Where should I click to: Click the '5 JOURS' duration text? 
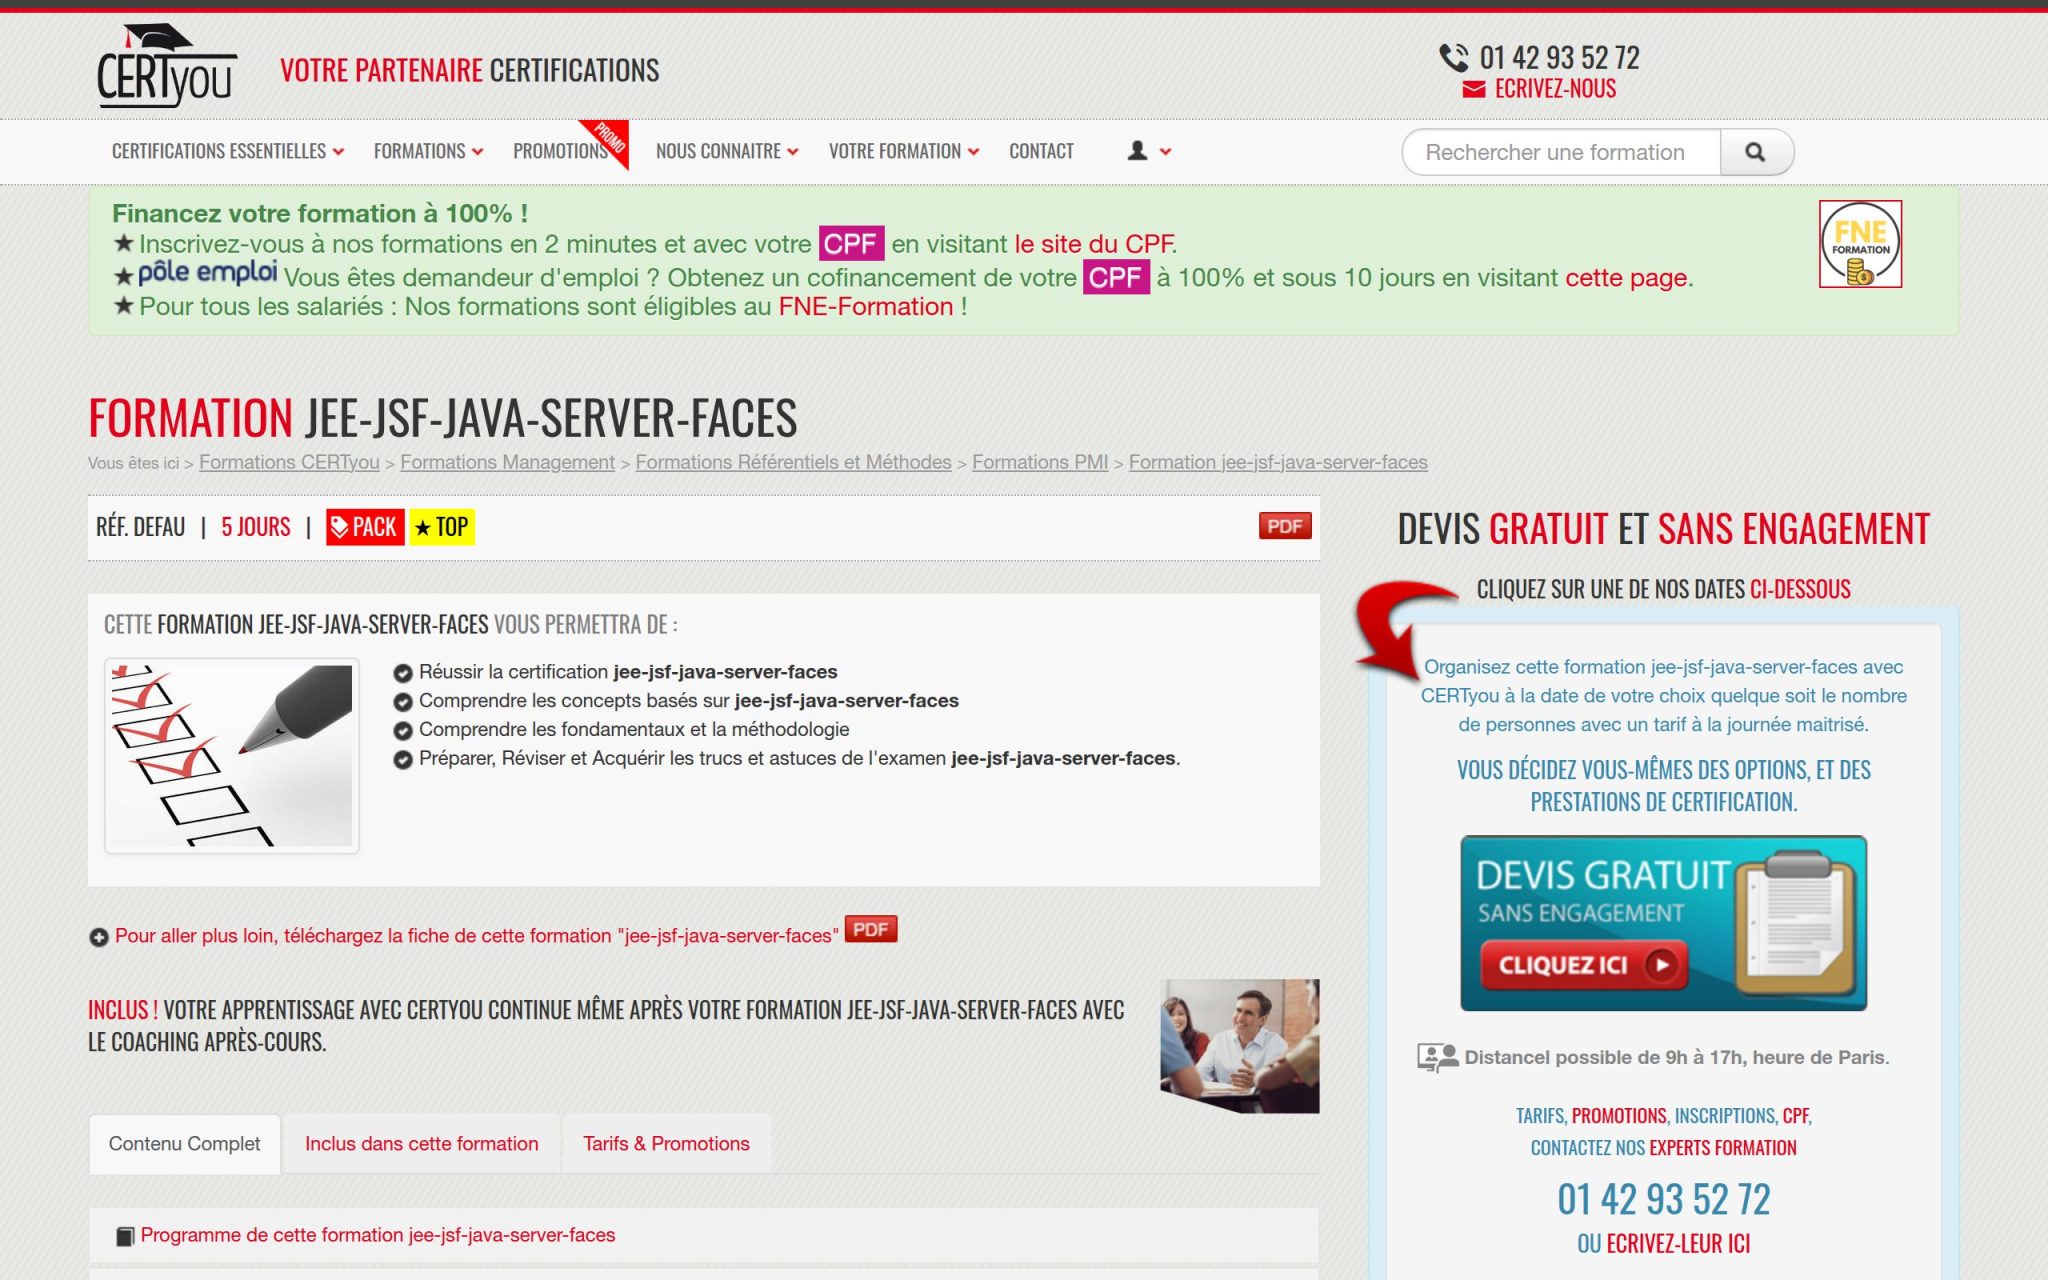pos(256,527)
